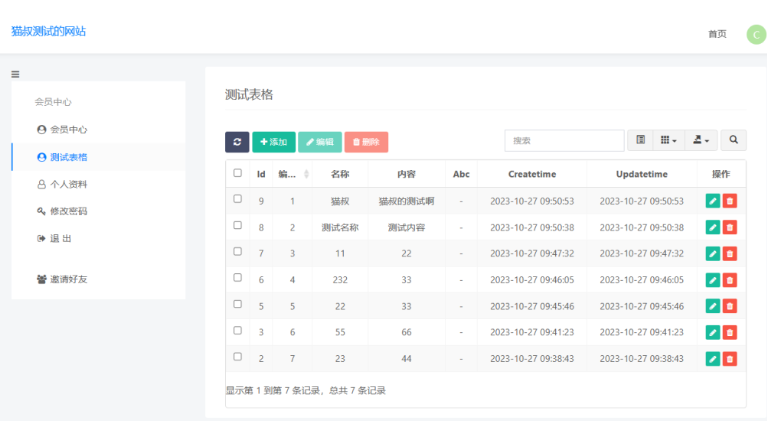
Task: Open the columns grid dropdown
Action: (669, 140)
